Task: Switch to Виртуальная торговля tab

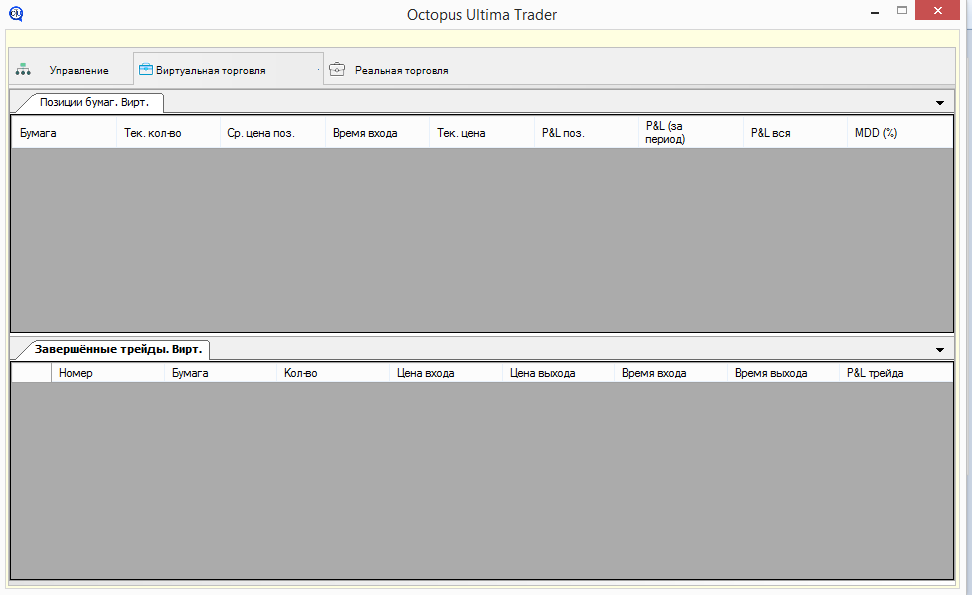Action: tap(228, 69)
